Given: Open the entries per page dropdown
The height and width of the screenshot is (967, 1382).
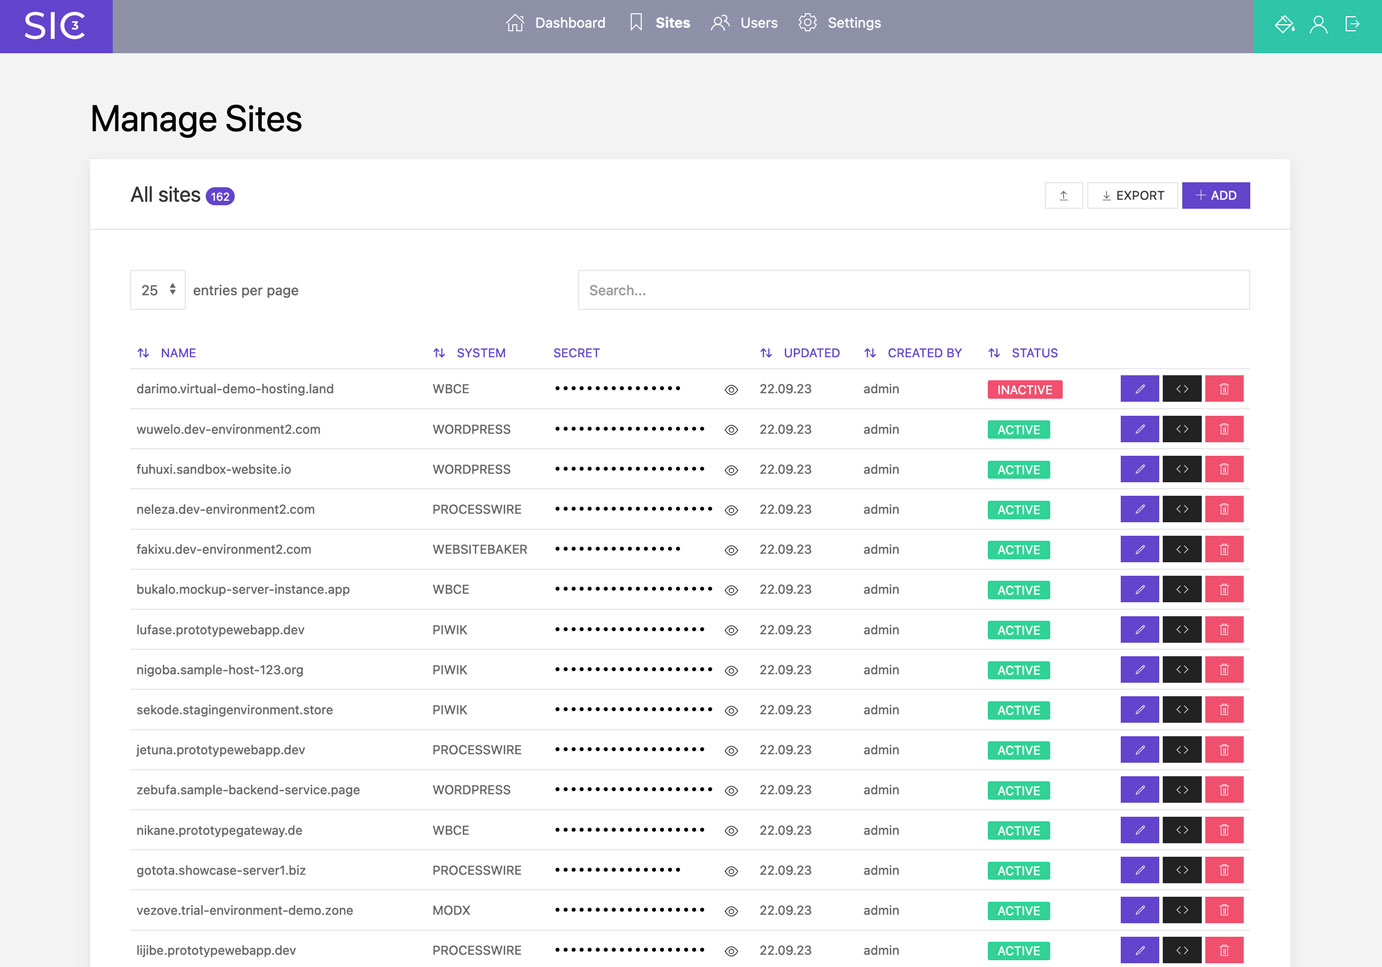Looking at the screenshot, I should coord(158,290).
